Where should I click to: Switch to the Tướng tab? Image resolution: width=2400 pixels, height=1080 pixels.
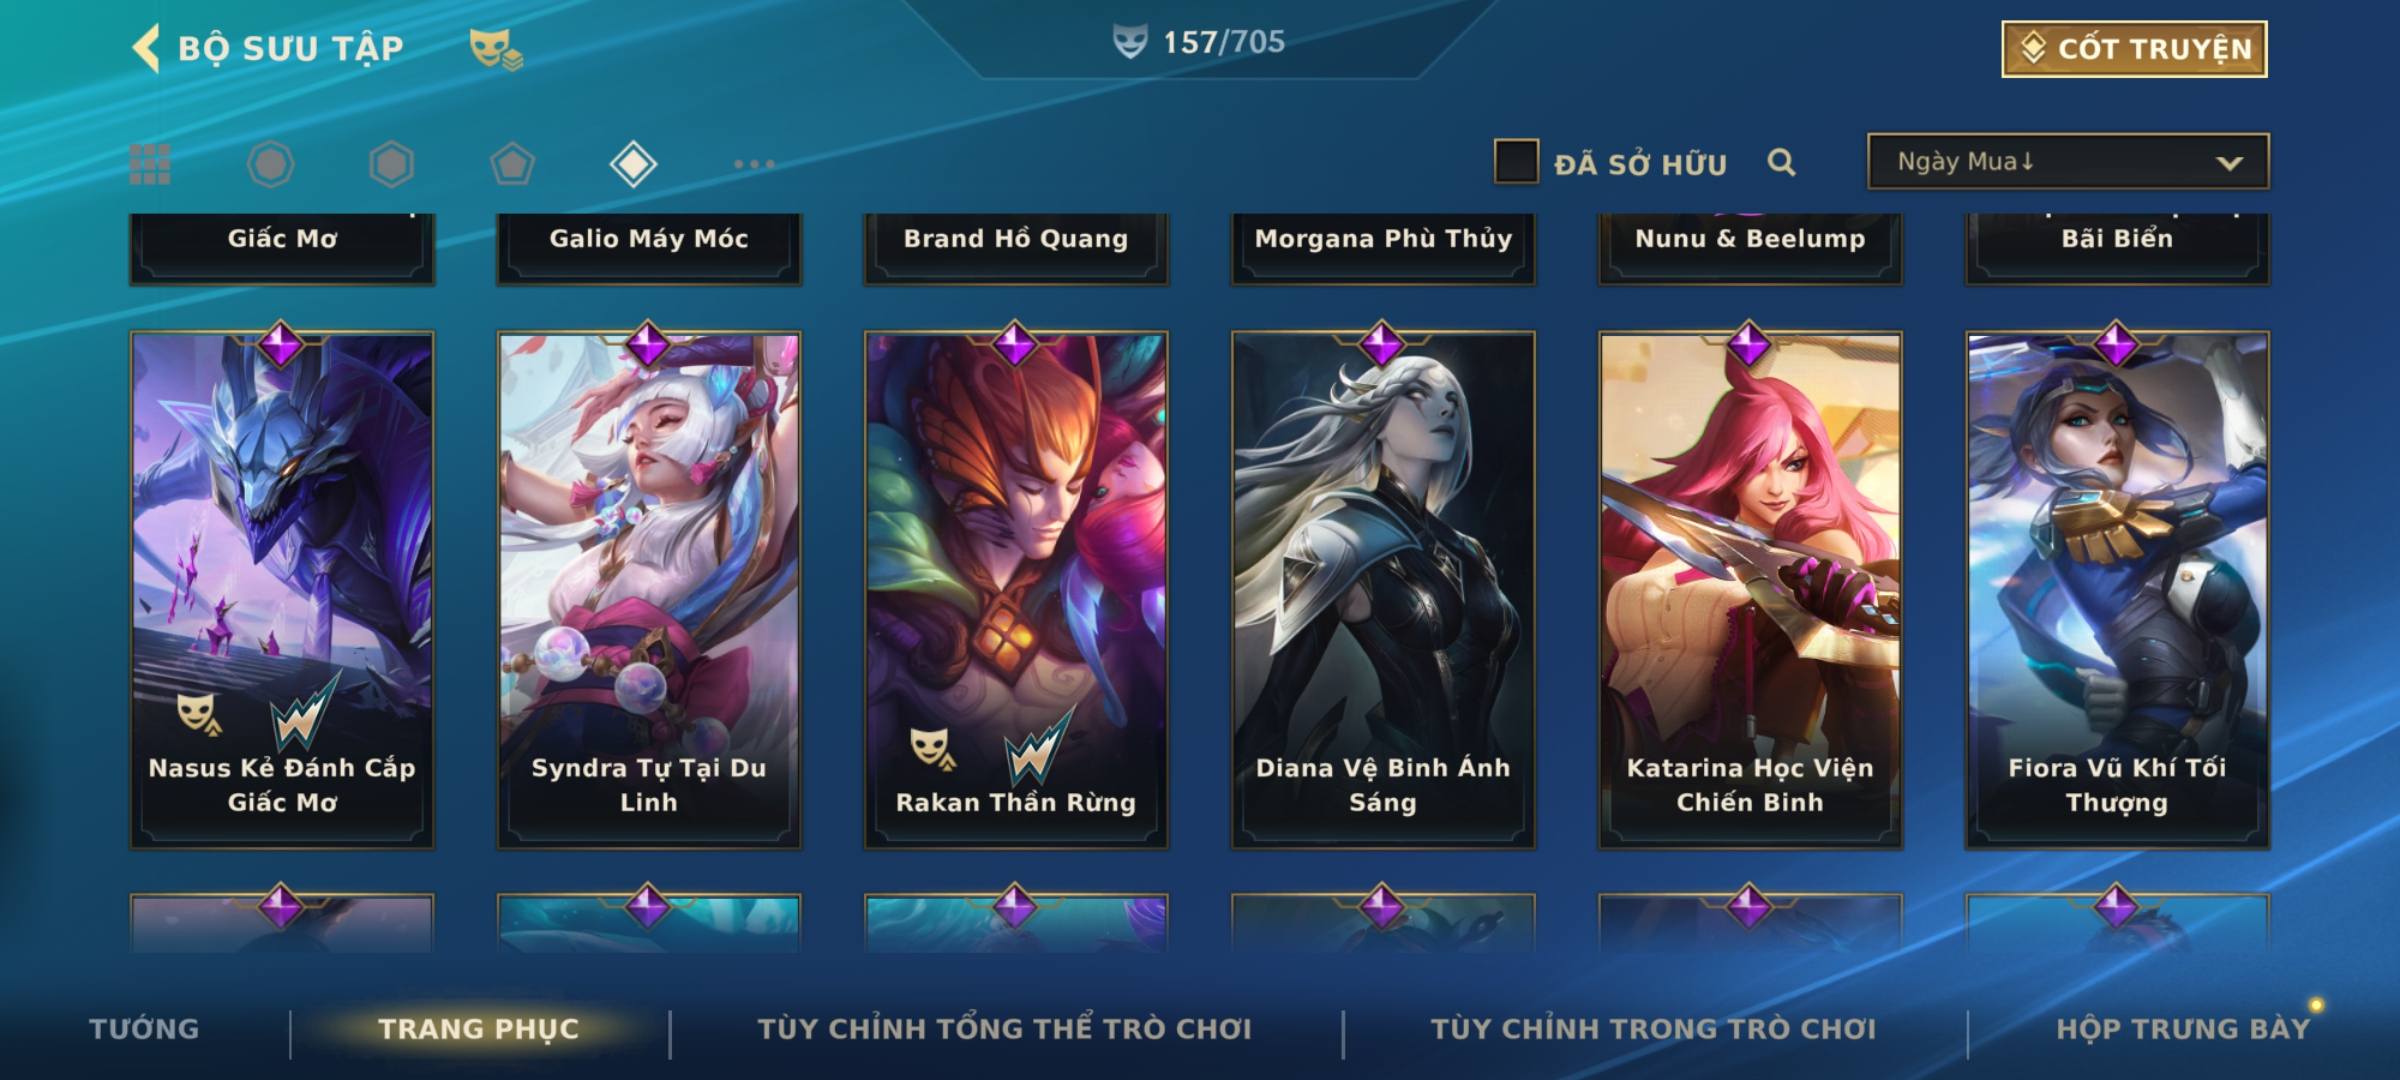click(x=144, y=1029)
